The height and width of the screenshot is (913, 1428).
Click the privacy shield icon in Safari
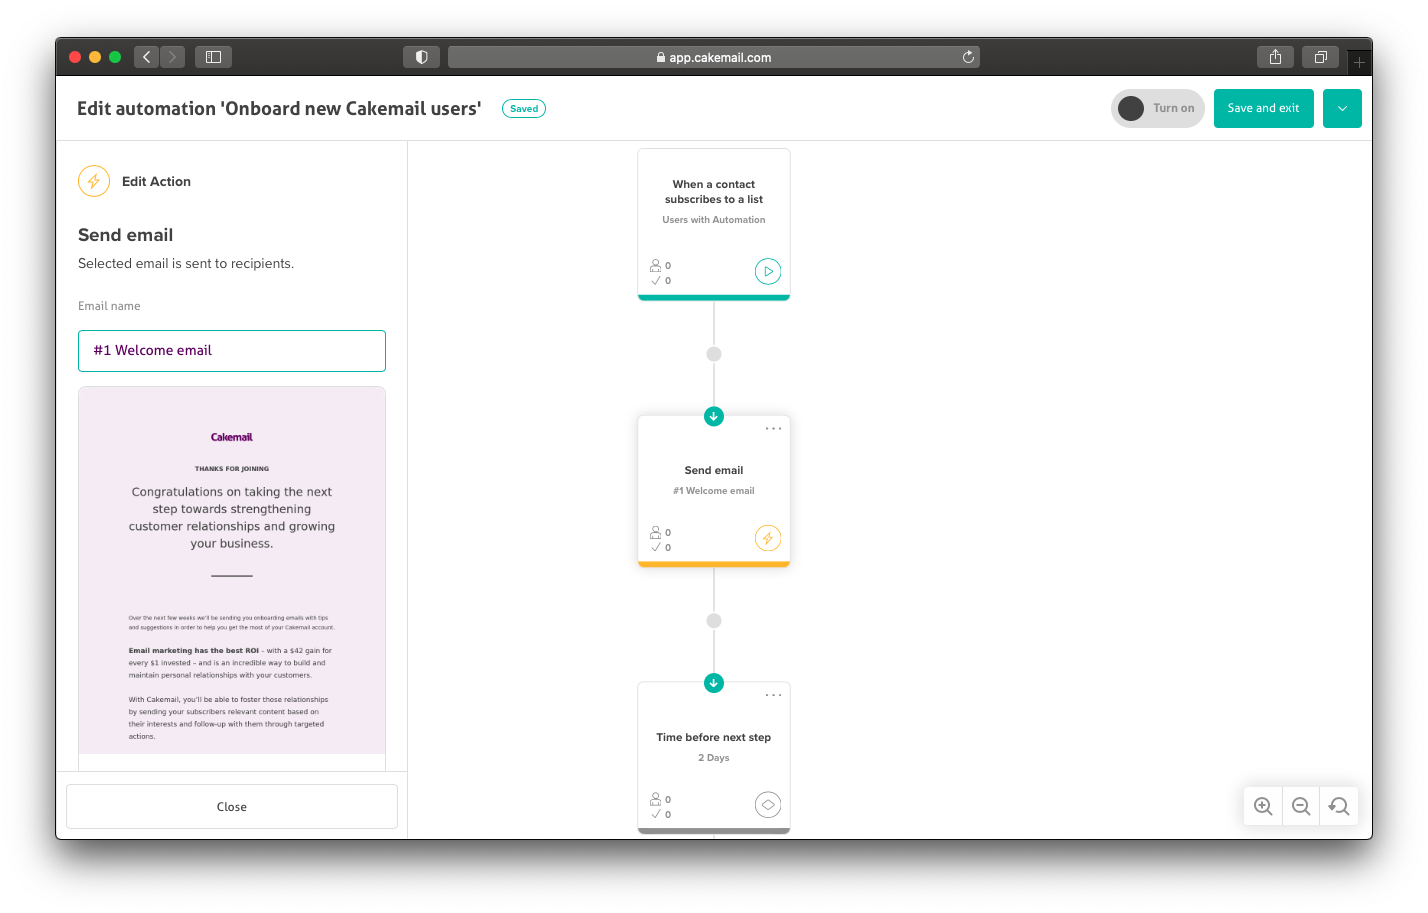(x=421, y=57)
